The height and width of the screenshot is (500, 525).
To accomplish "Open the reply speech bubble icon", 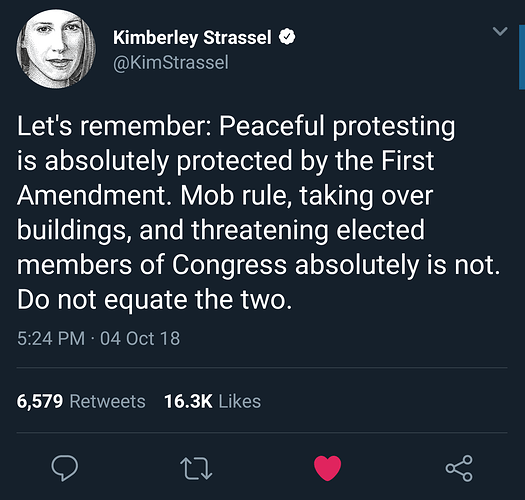I will pos(65,468).
